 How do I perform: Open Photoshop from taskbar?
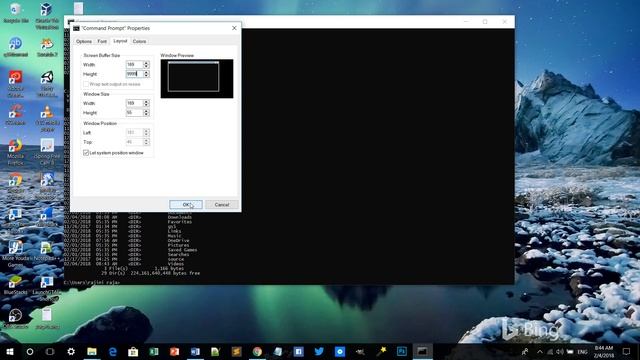(x=402, y=351)
